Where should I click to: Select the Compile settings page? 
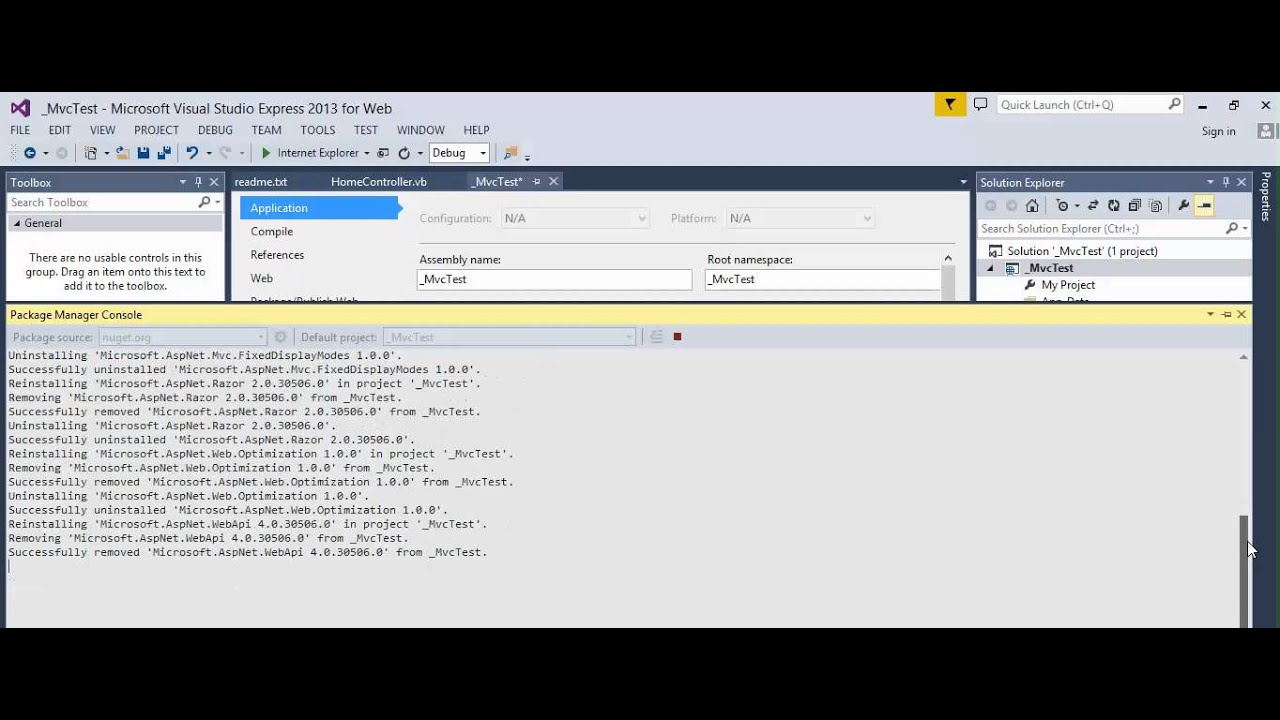tap(272, 231)
